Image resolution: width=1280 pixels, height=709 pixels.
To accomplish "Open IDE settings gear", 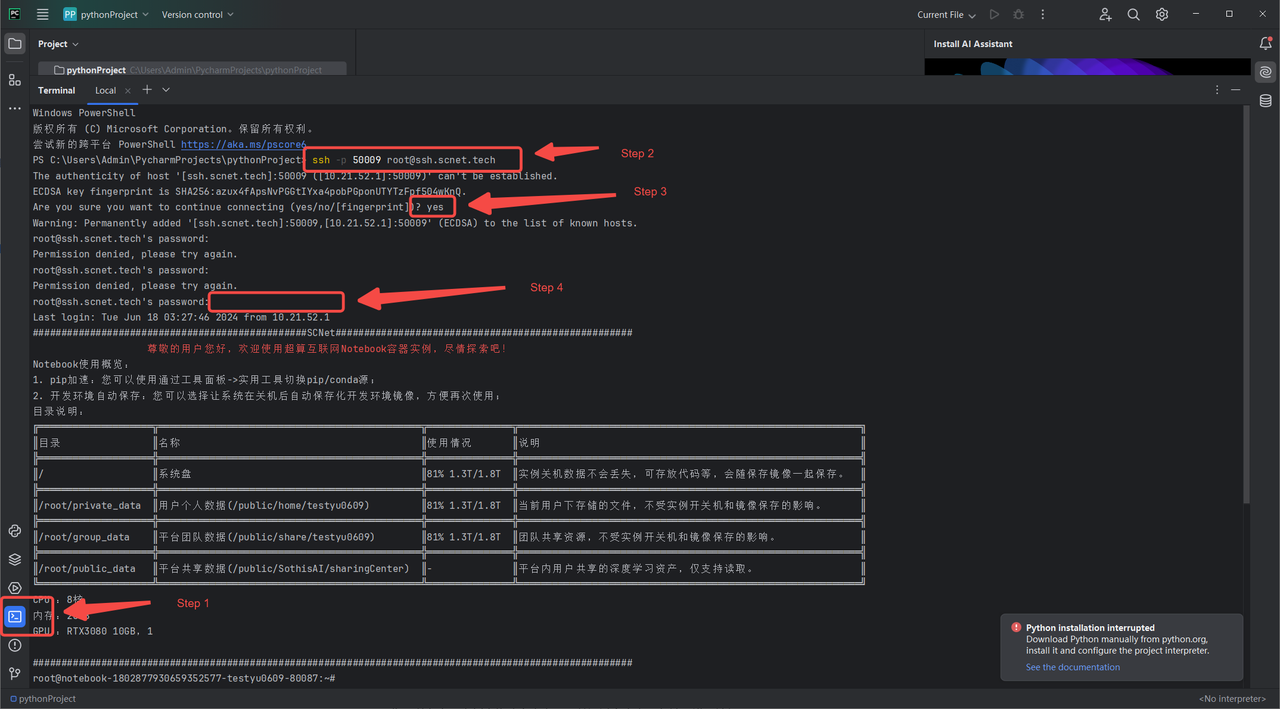I will tap(1161, 15).
